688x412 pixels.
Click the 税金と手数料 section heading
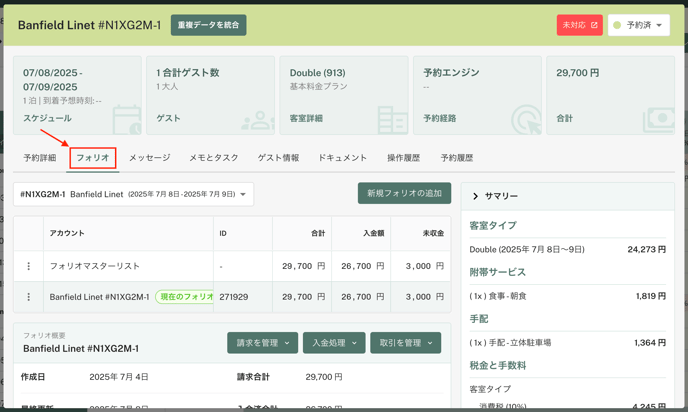click(x=498, y=365)
